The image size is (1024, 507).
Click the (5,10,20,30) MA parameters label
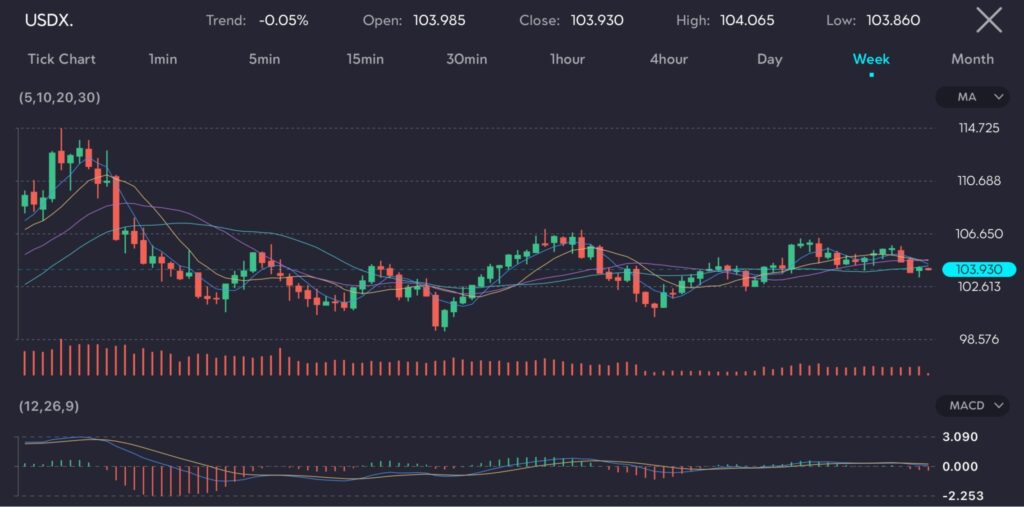(x=59, y=97)
